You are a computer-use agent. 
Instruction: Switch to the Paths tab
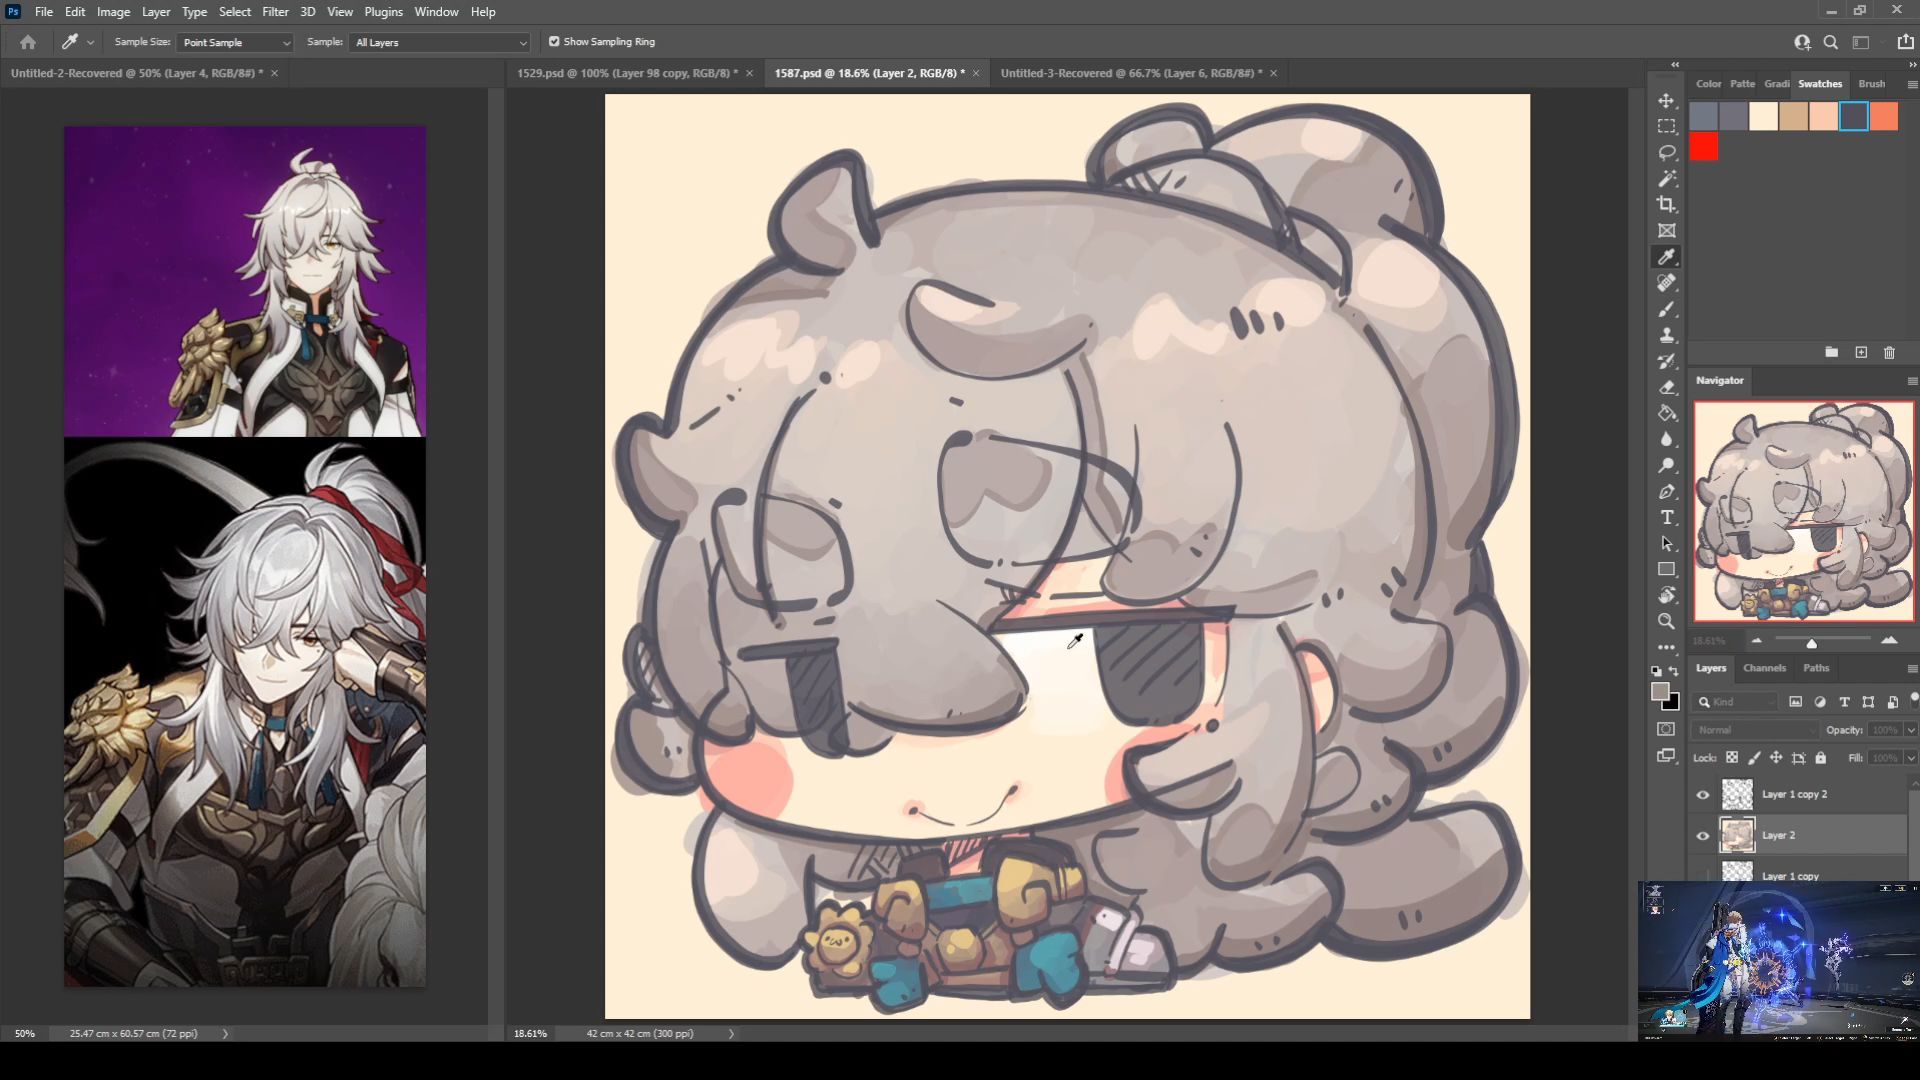(1816, 668)
